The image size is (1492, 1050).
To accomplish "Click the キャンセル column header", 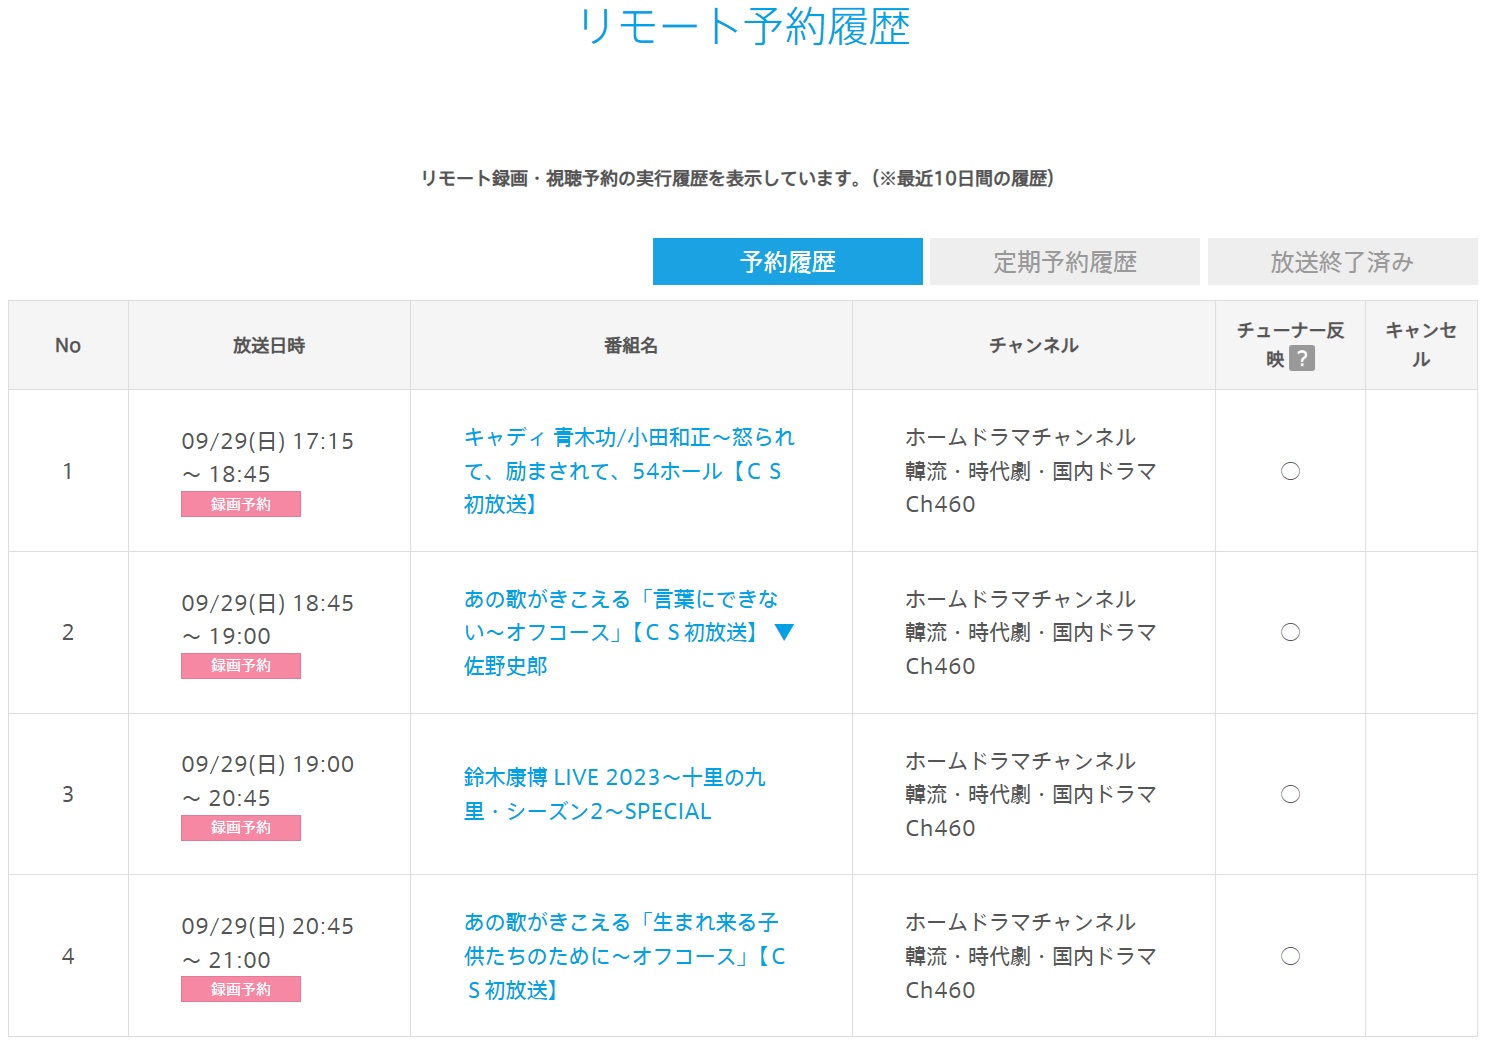I will (x=1421, y=345).
